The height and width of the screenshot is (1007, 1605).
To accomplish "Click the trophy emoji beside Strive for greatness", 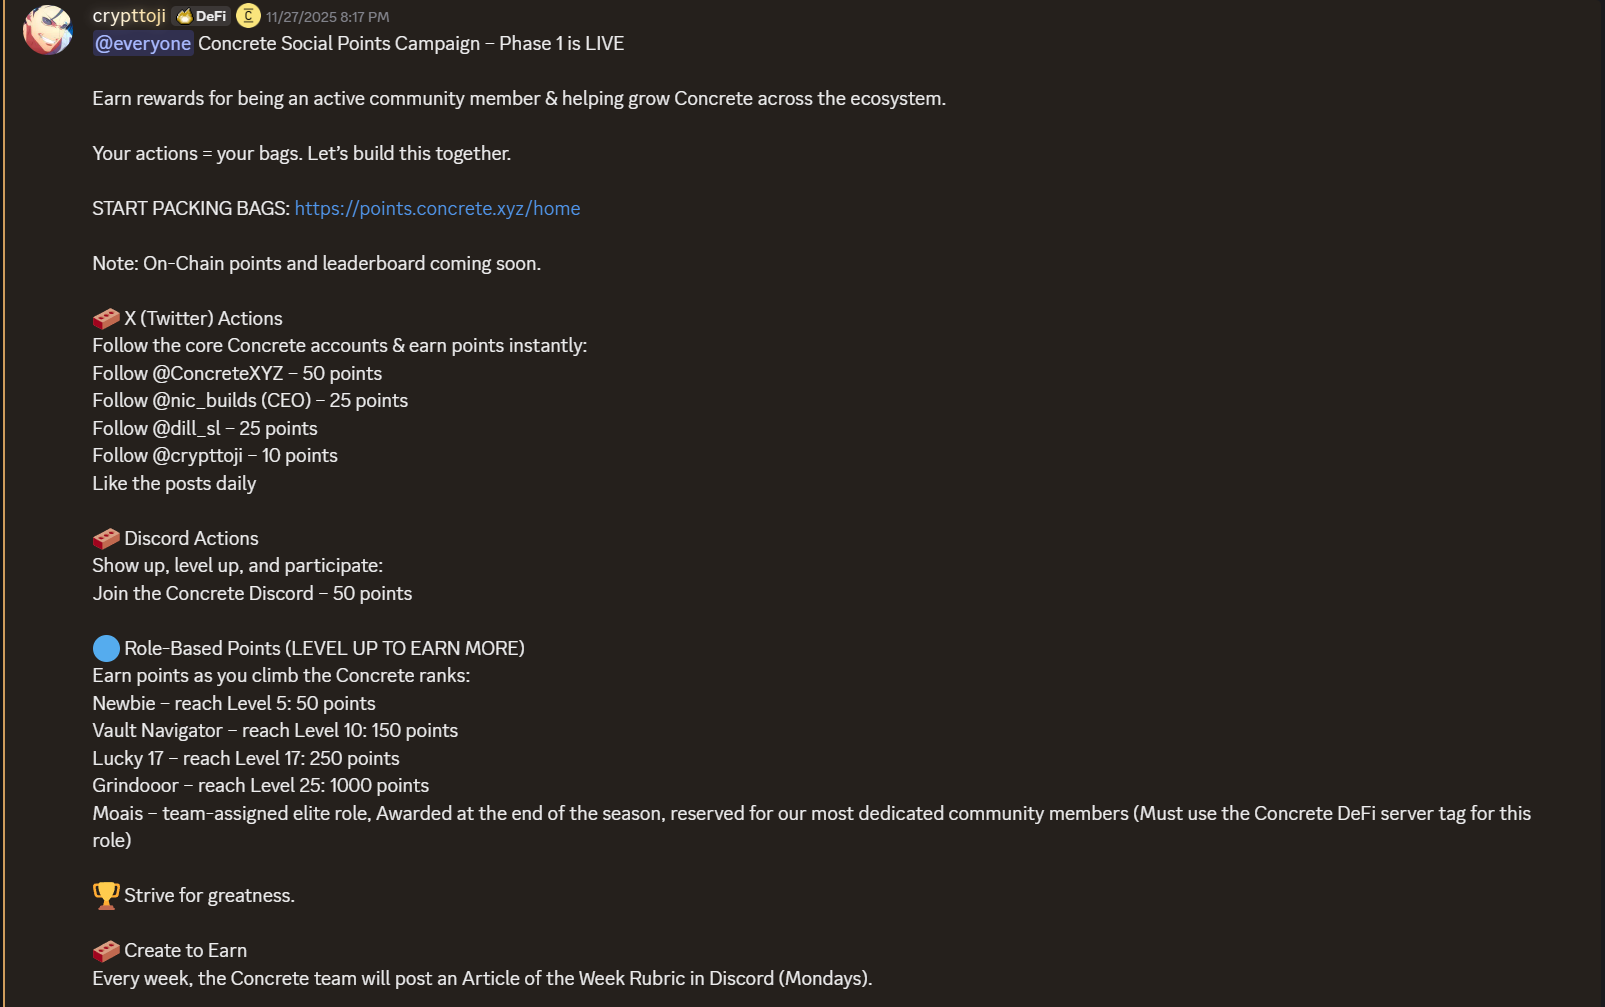I will [104, 894].
